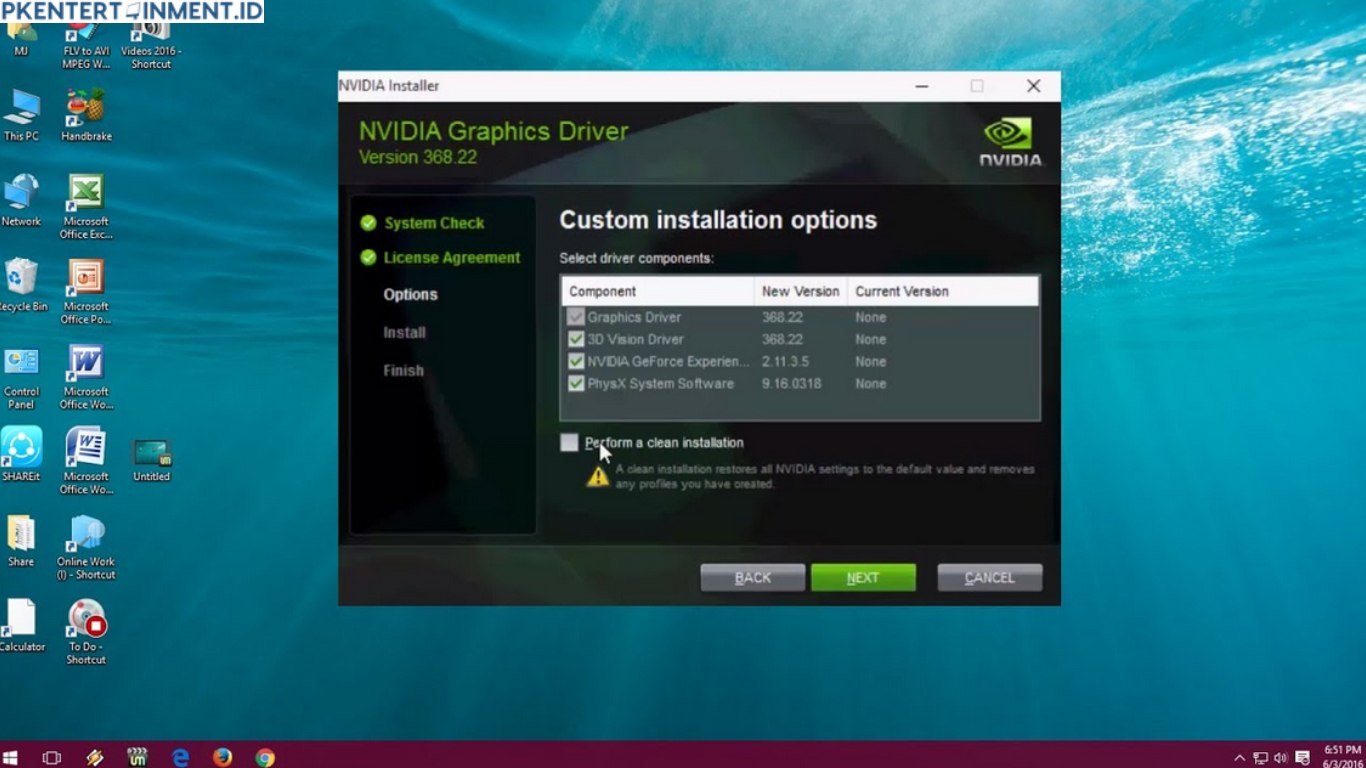Open the taskbar clock showing 6:51 PM
1366x768 pixels.
coord(1343,757)
